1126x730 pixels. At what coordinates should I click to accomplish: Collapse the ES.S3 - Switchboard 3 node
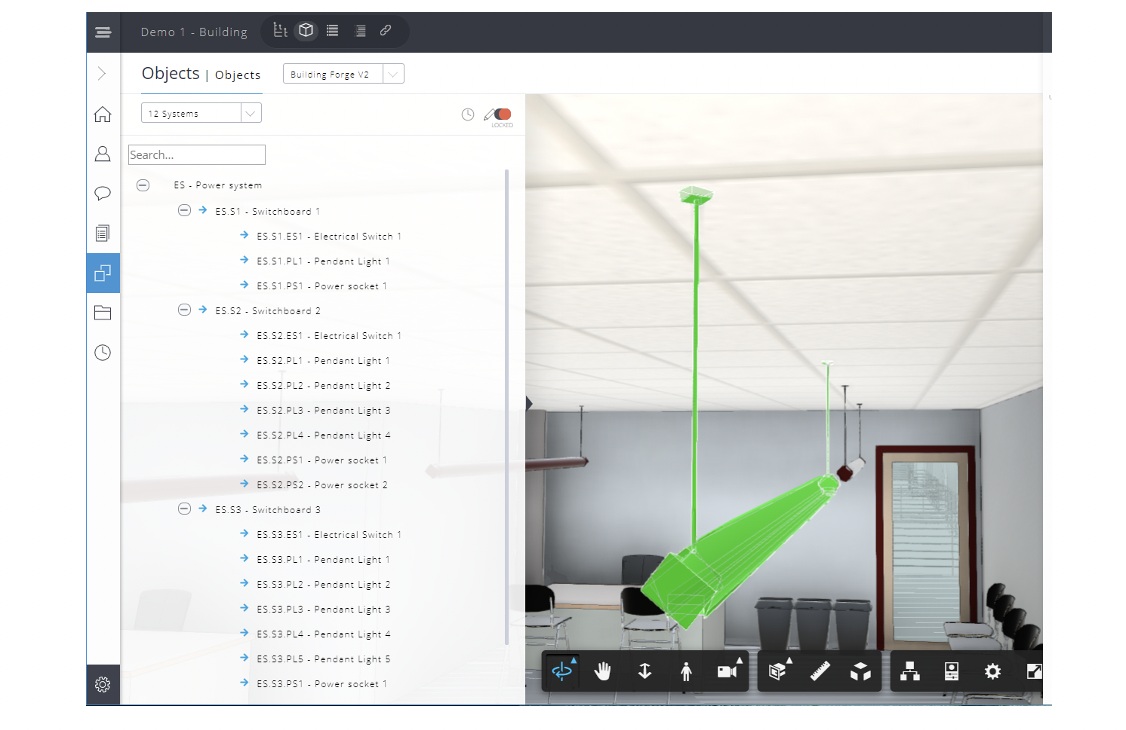(184, 509)
